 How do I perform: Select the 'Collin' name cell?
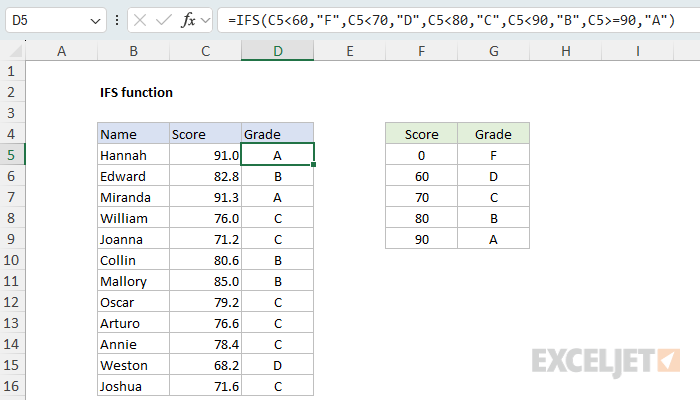click(133, 260)
